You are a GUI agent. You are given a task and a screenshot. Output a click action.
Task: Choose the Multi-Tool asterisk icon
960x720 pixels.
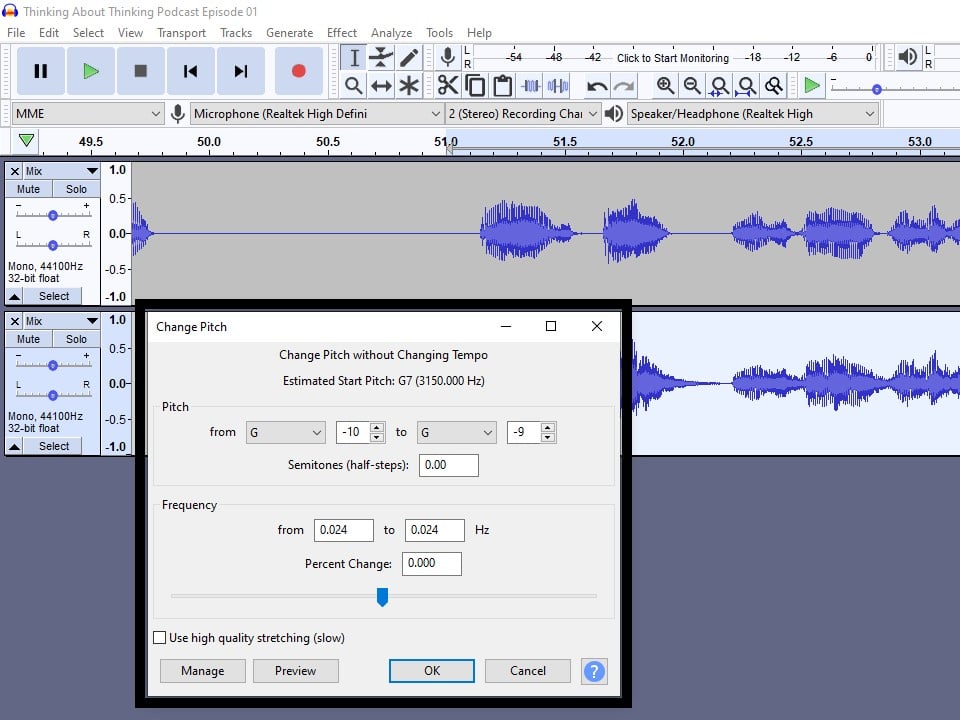coord(408,86)
